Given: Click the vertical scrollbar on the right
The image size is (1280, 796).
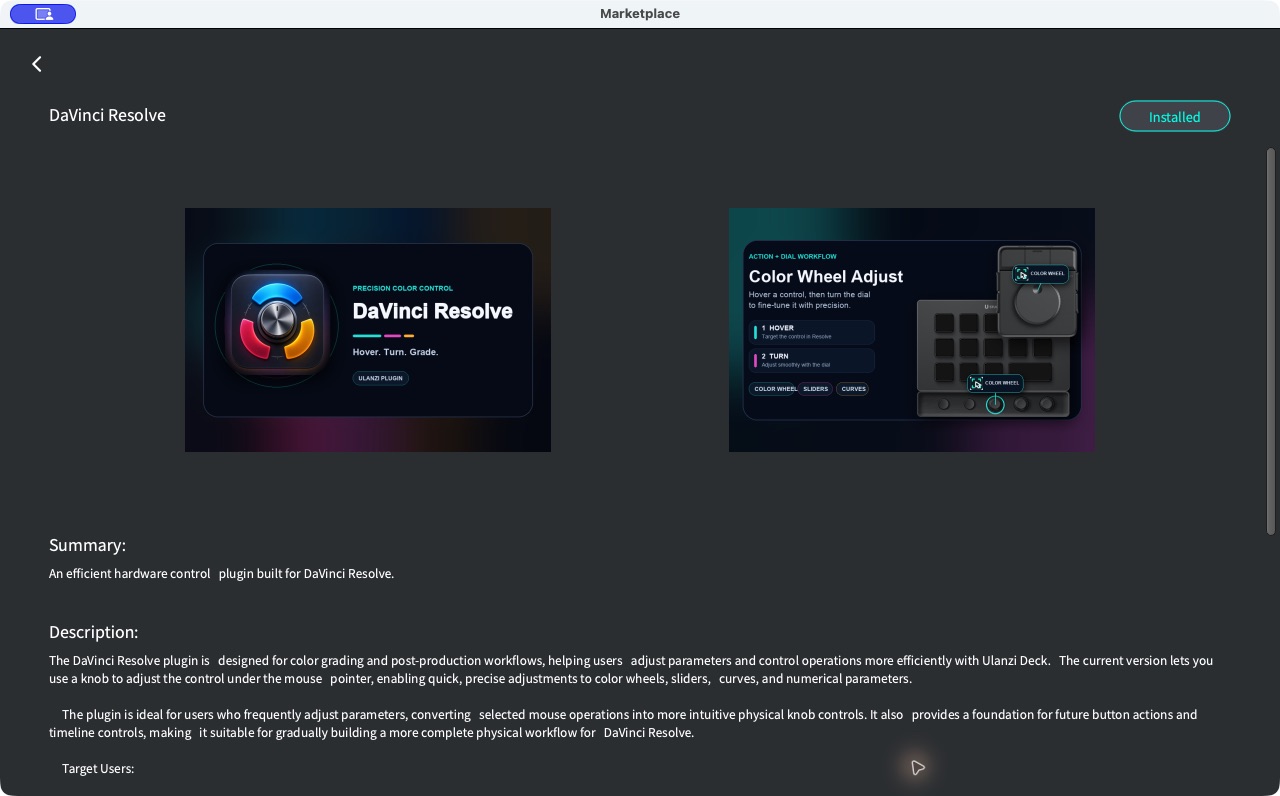Looking at the screenshot, I should pos(1271,342).
